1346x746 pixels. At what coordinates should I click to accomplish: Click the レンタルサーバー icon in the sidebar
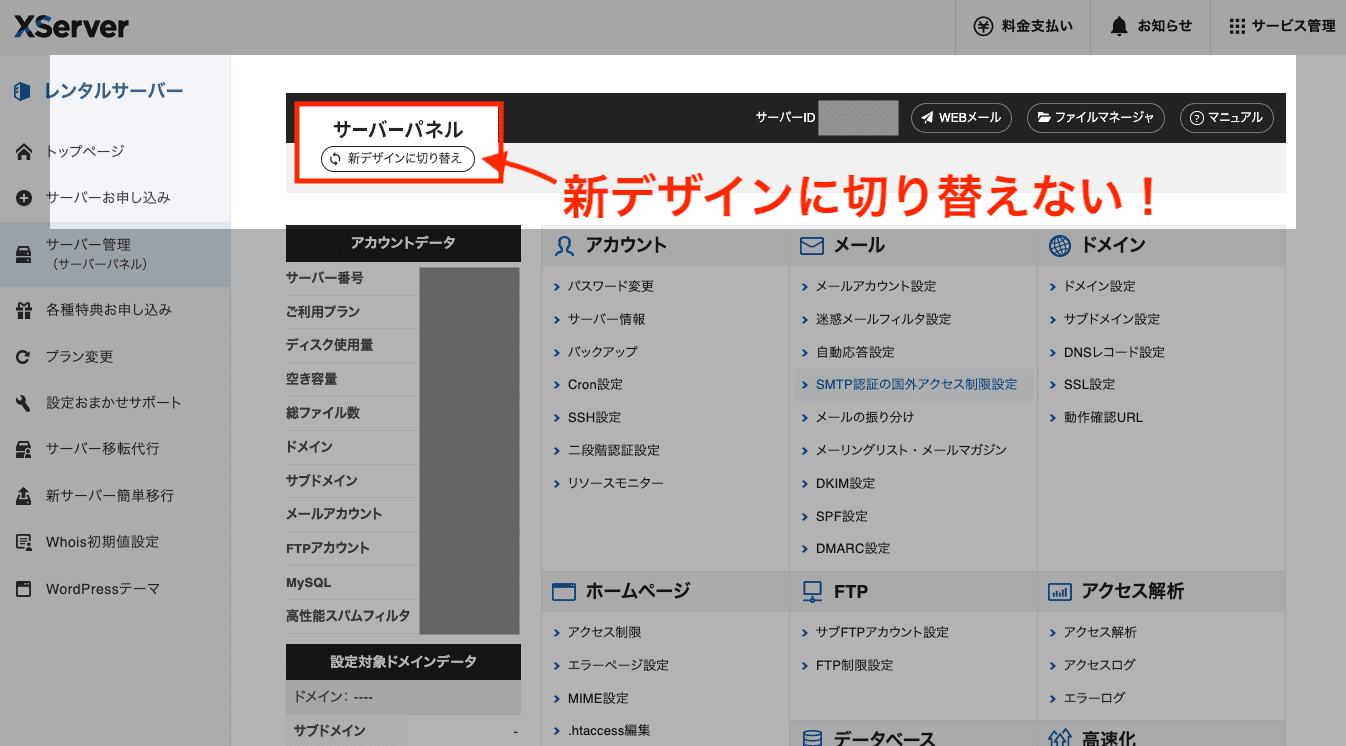[22, 92]
